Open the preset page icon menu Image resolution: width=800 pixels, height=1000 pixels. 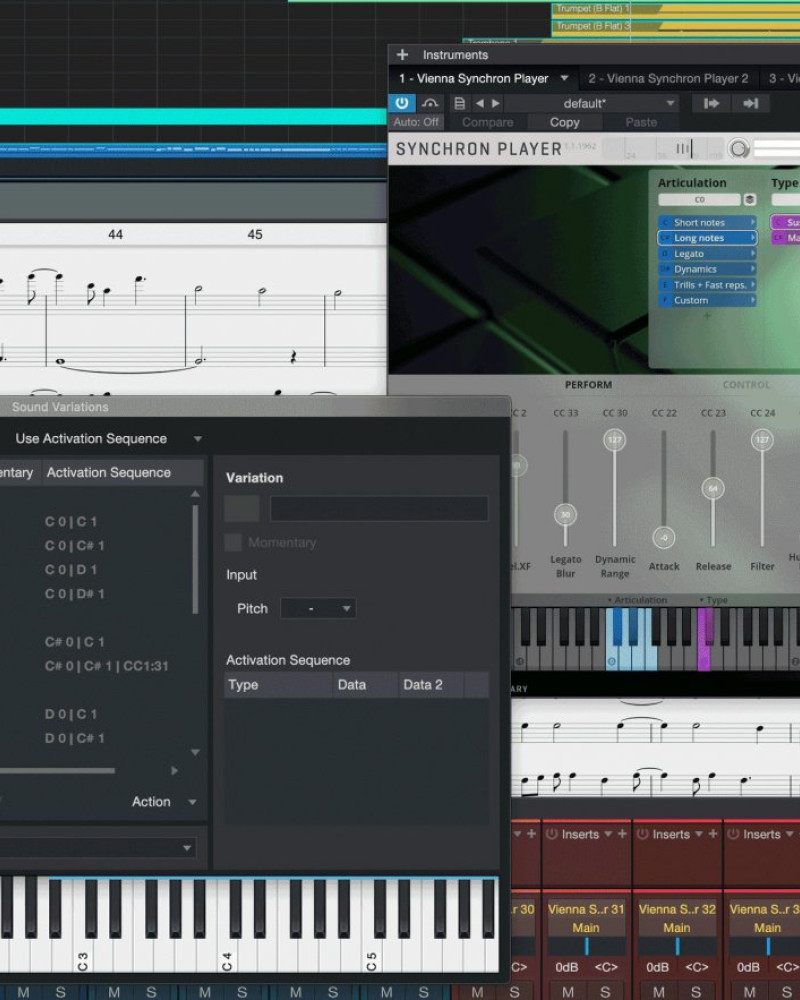click(459, 103)
